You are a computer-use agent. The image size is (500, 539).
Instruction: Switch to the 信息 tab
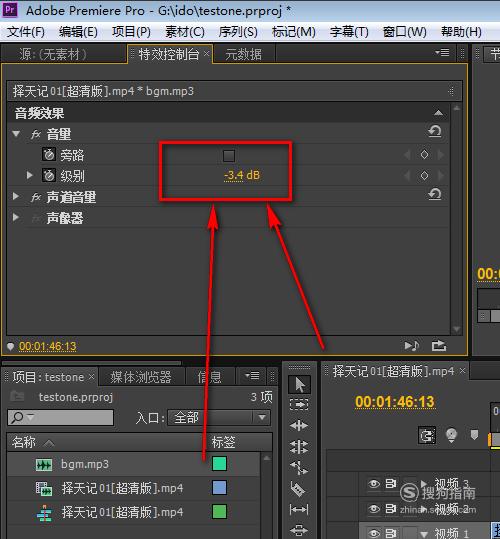click(x=209, y=377)
